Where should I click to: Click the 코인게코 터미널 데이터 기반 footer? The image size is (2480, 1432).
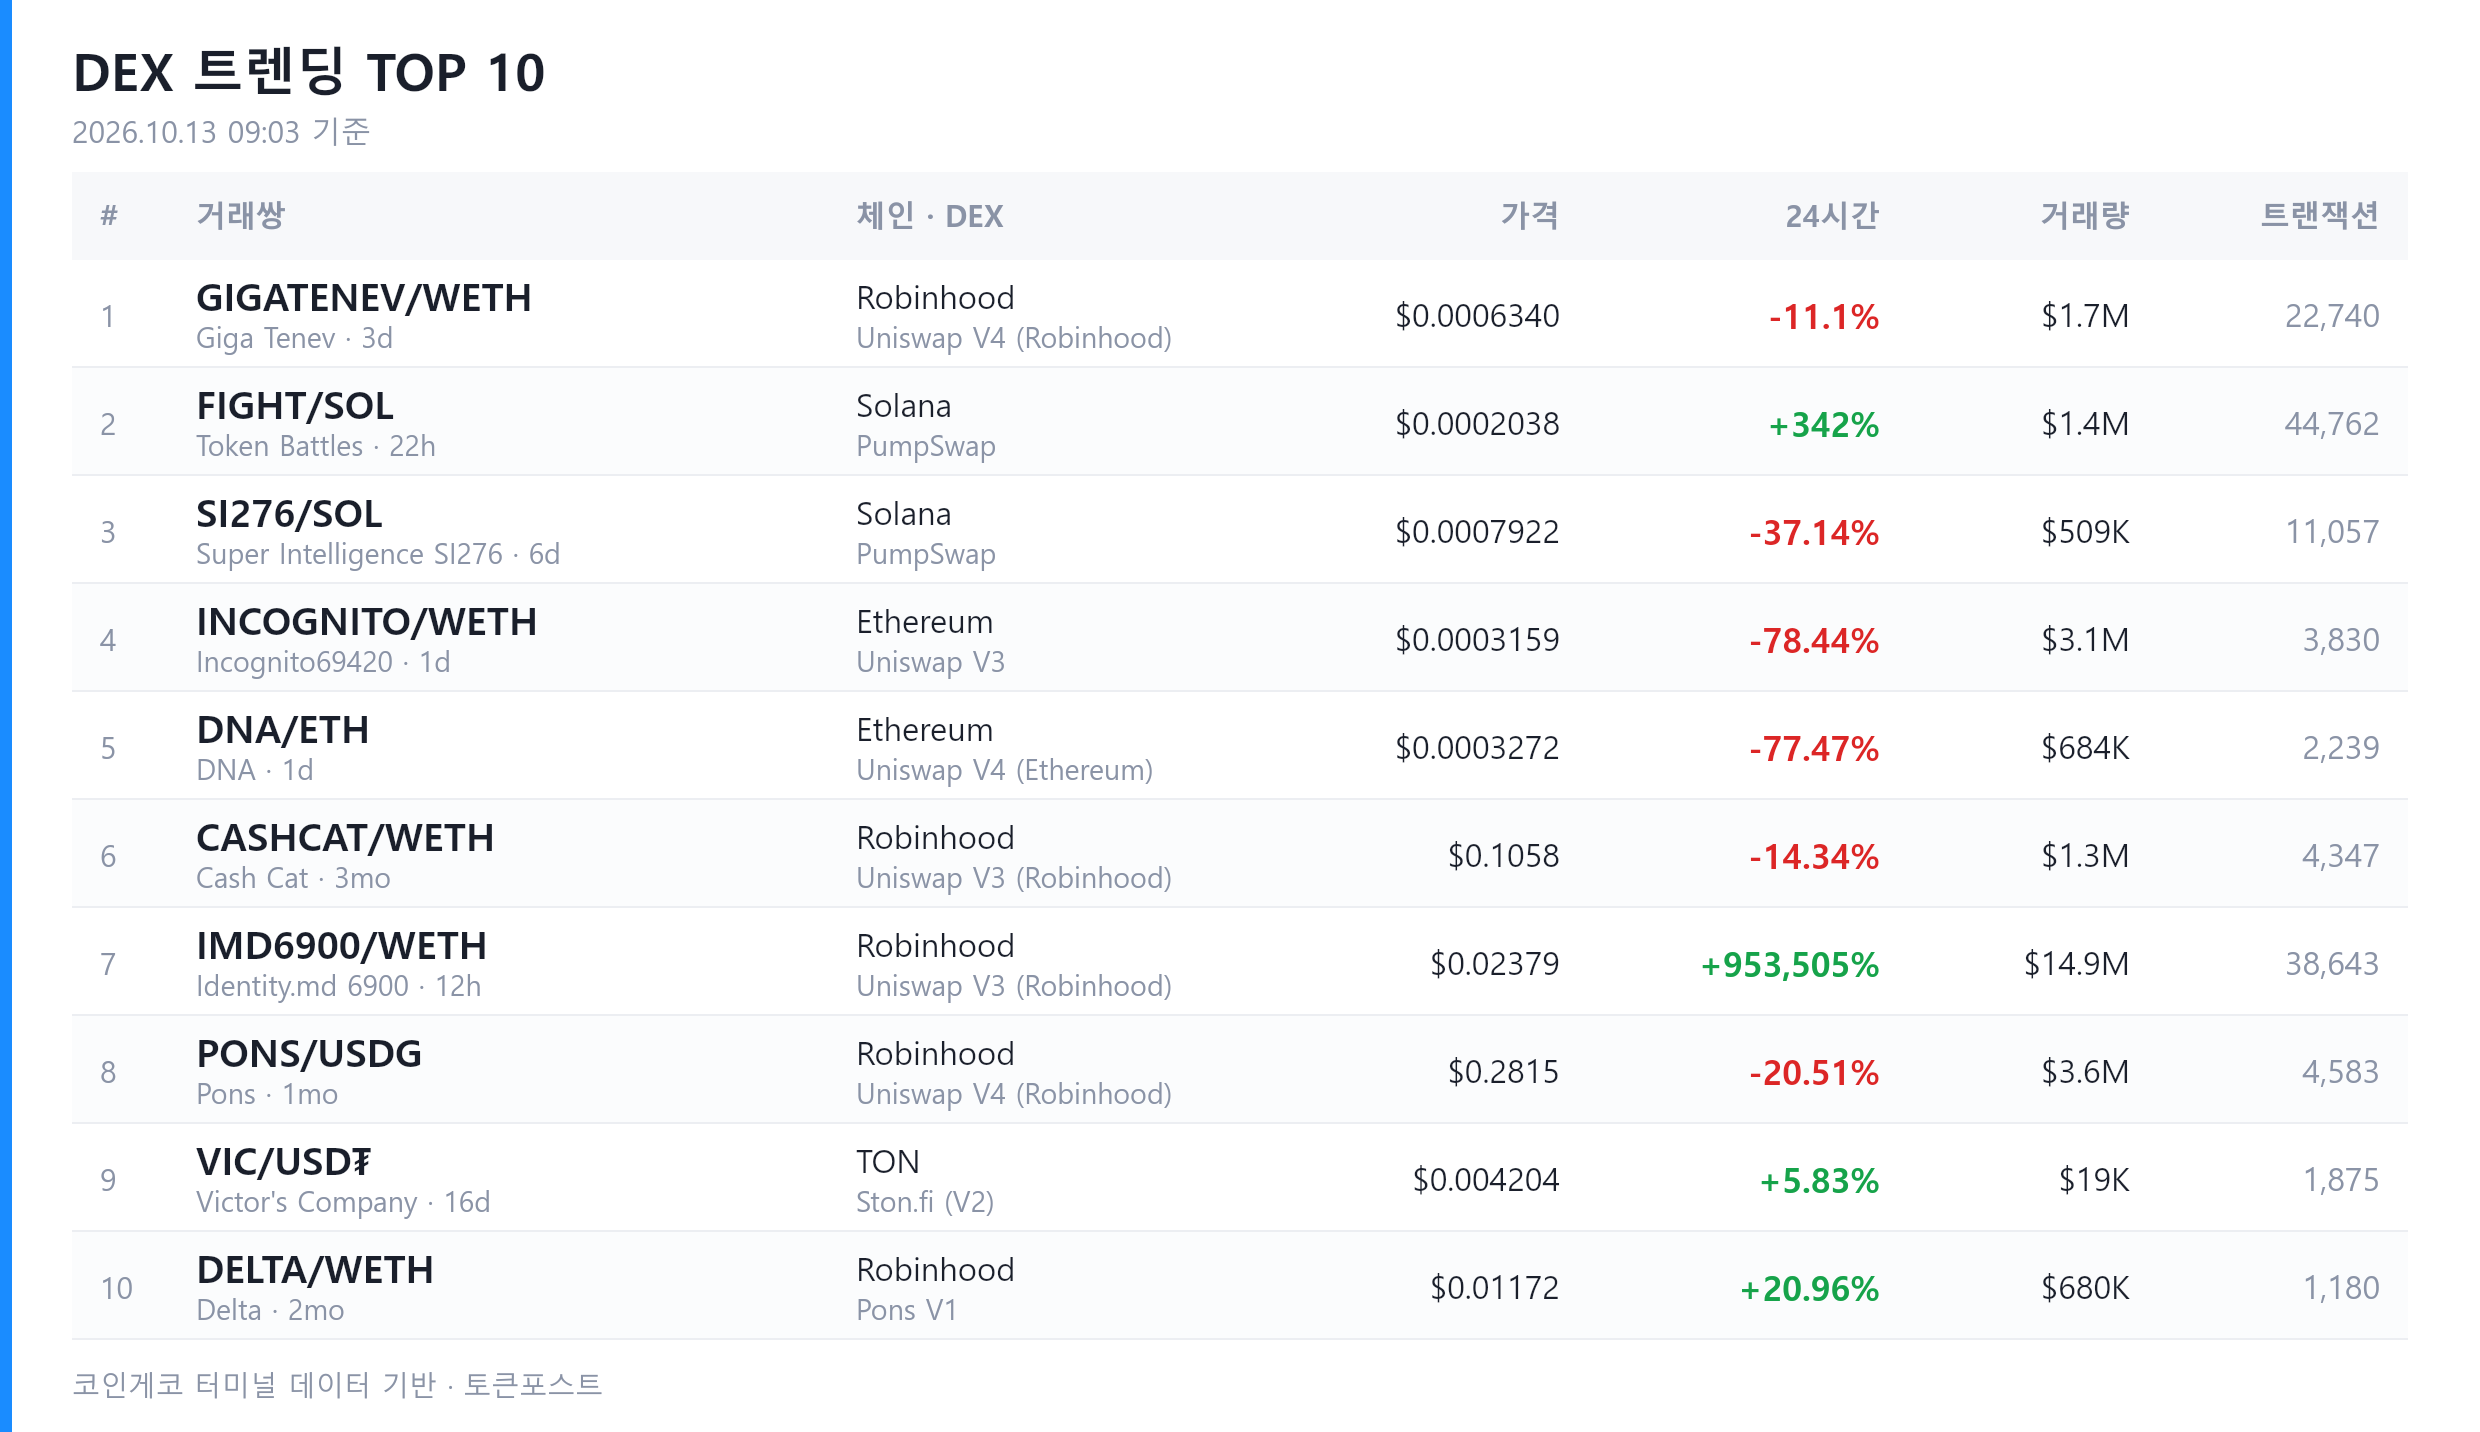[254, 1385]
